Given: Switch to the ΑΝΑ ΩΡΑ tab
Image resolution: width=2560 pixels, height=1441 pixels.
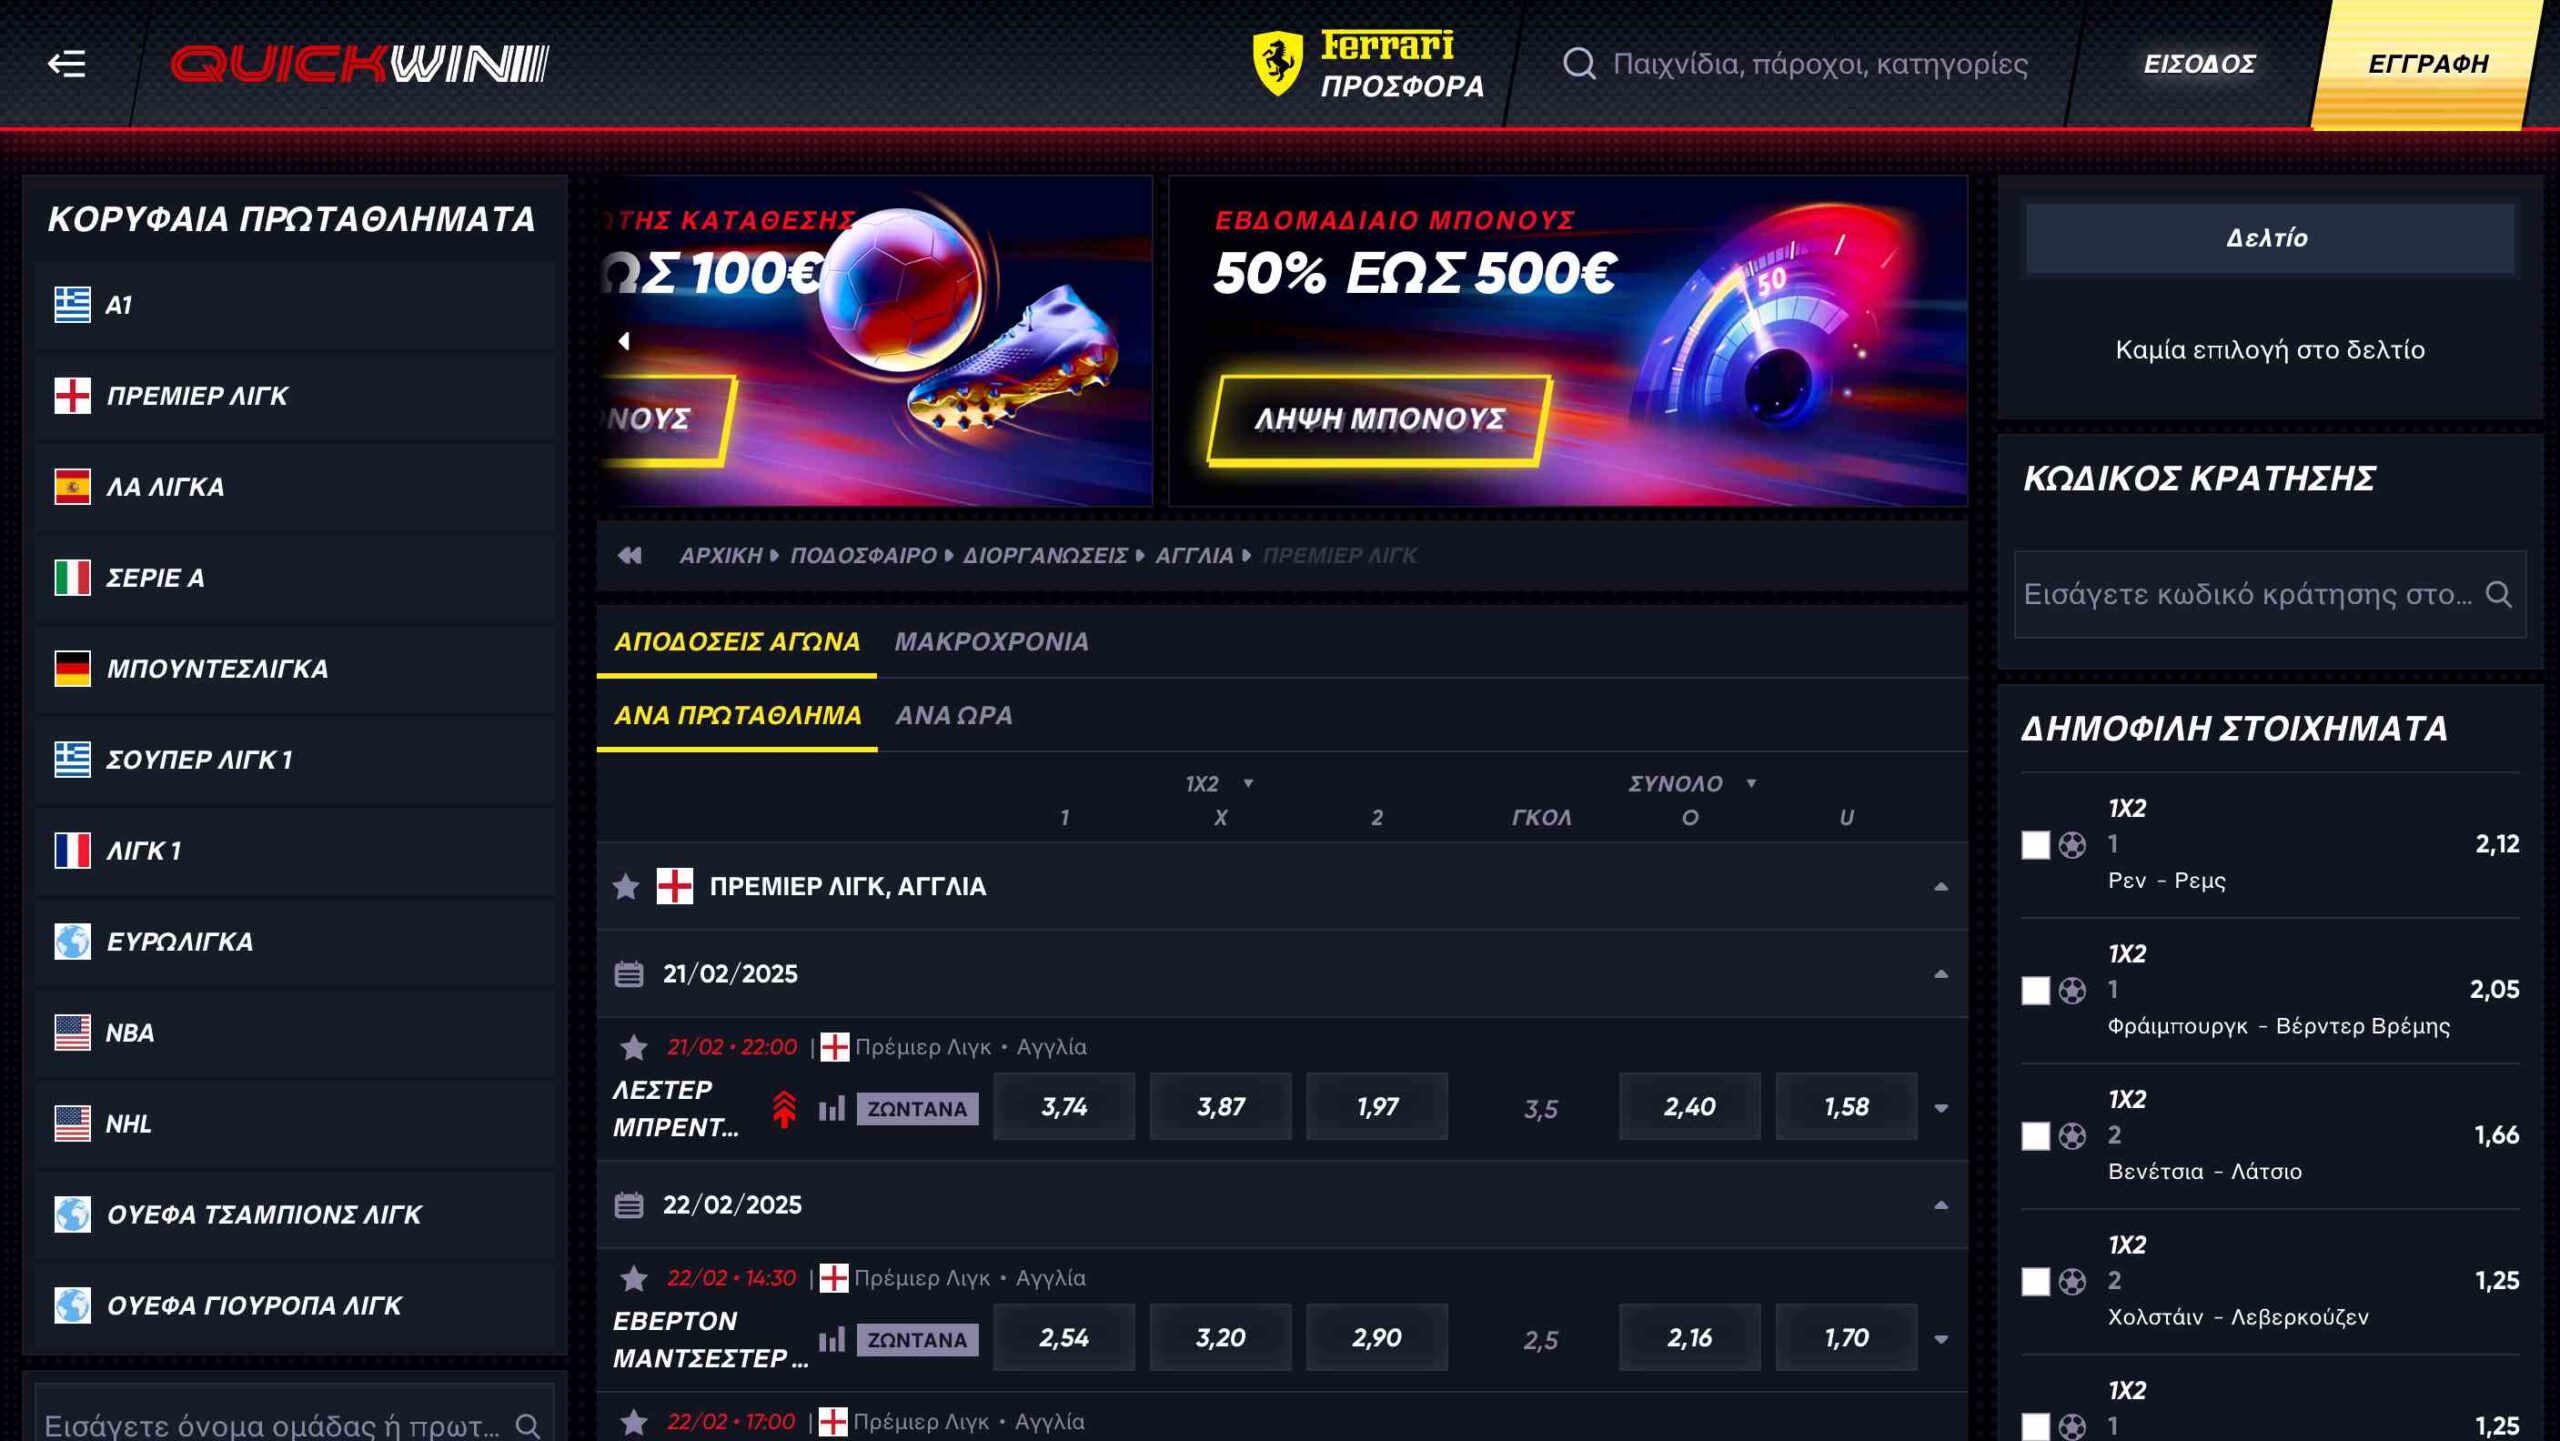Looking at the screenshot, I should (953, 716).
